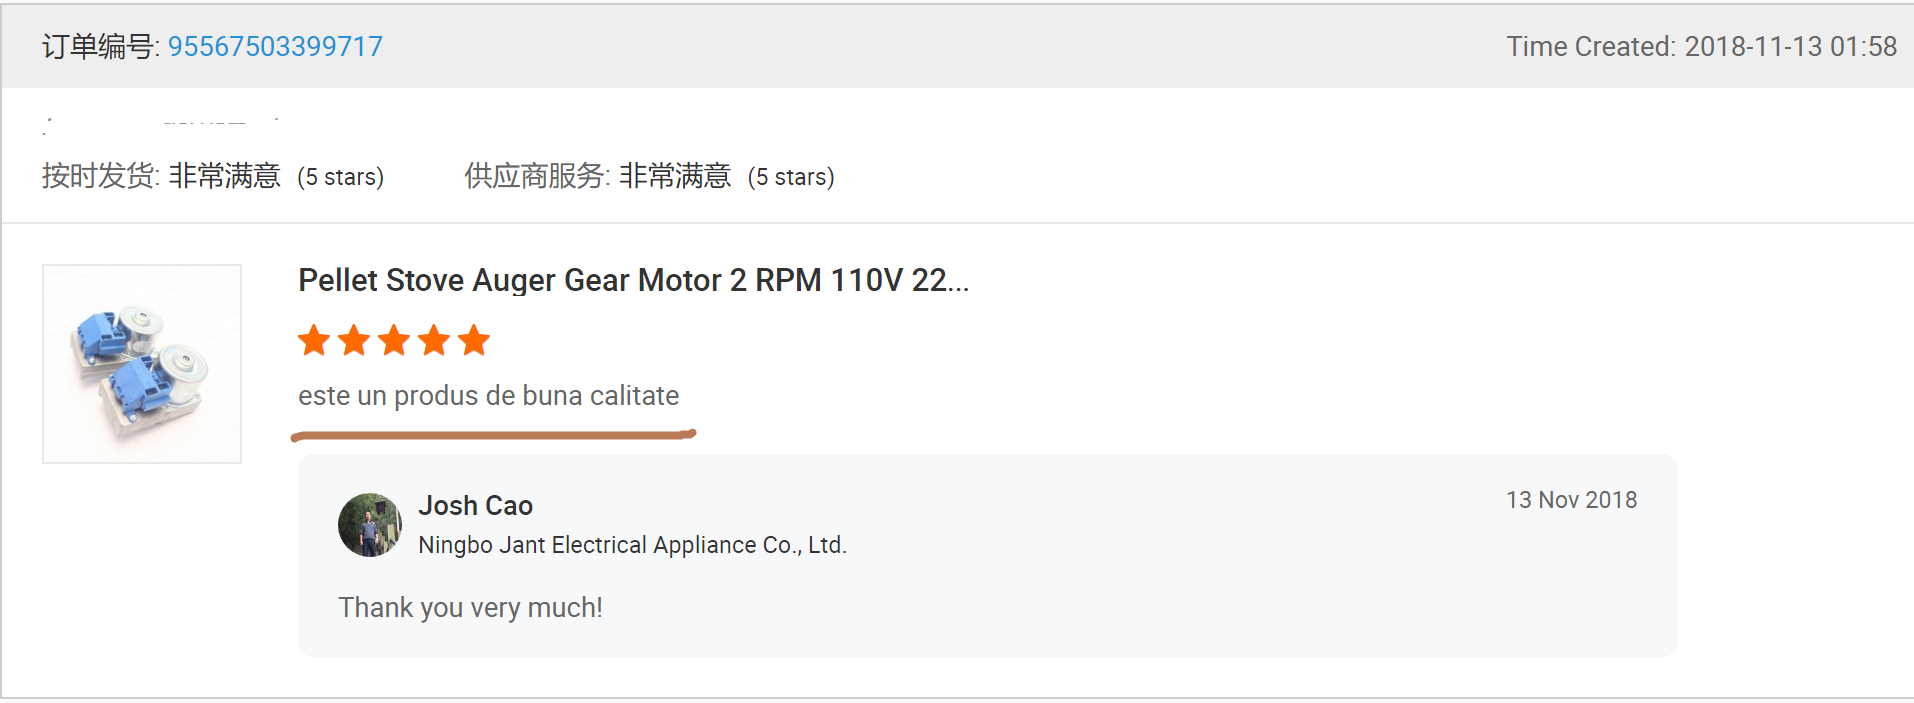1914x703 pixels.
Task: Open order number 95567503399717 link
Action: (275, 46)
